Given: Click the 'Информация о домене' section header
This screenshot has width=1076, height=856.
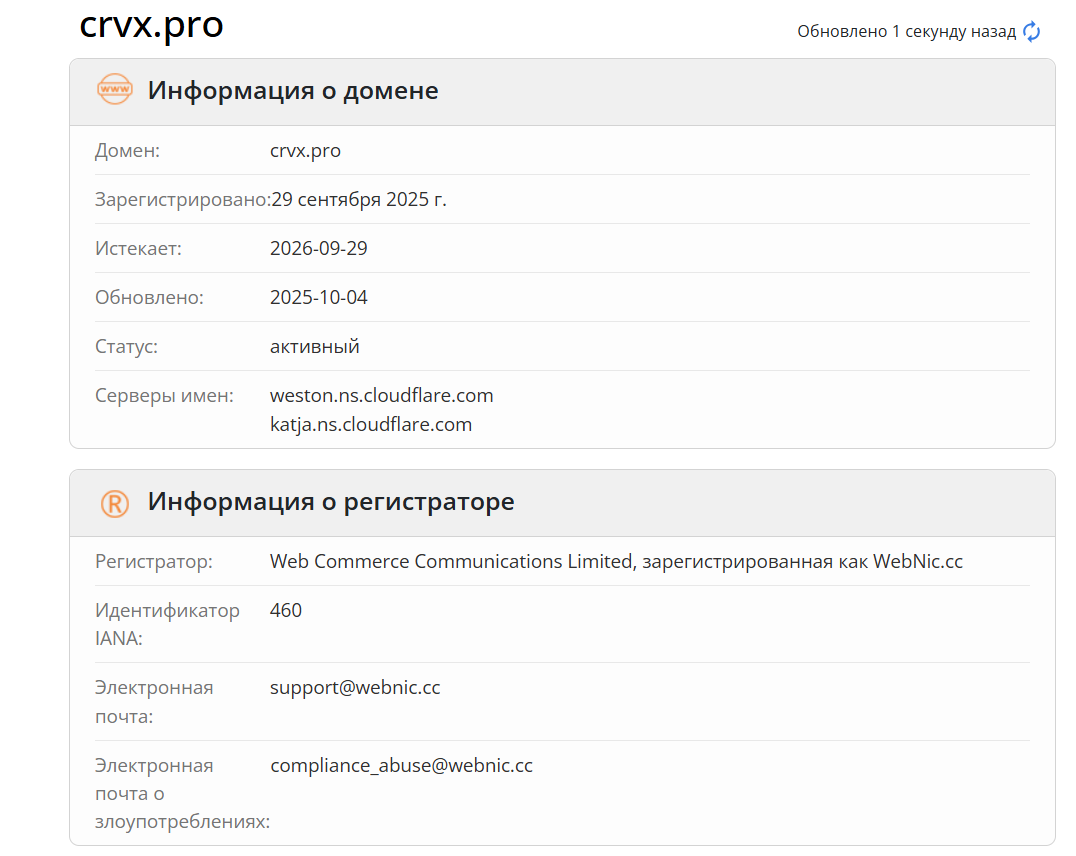Looking at the screenshot, I should 293,90.
